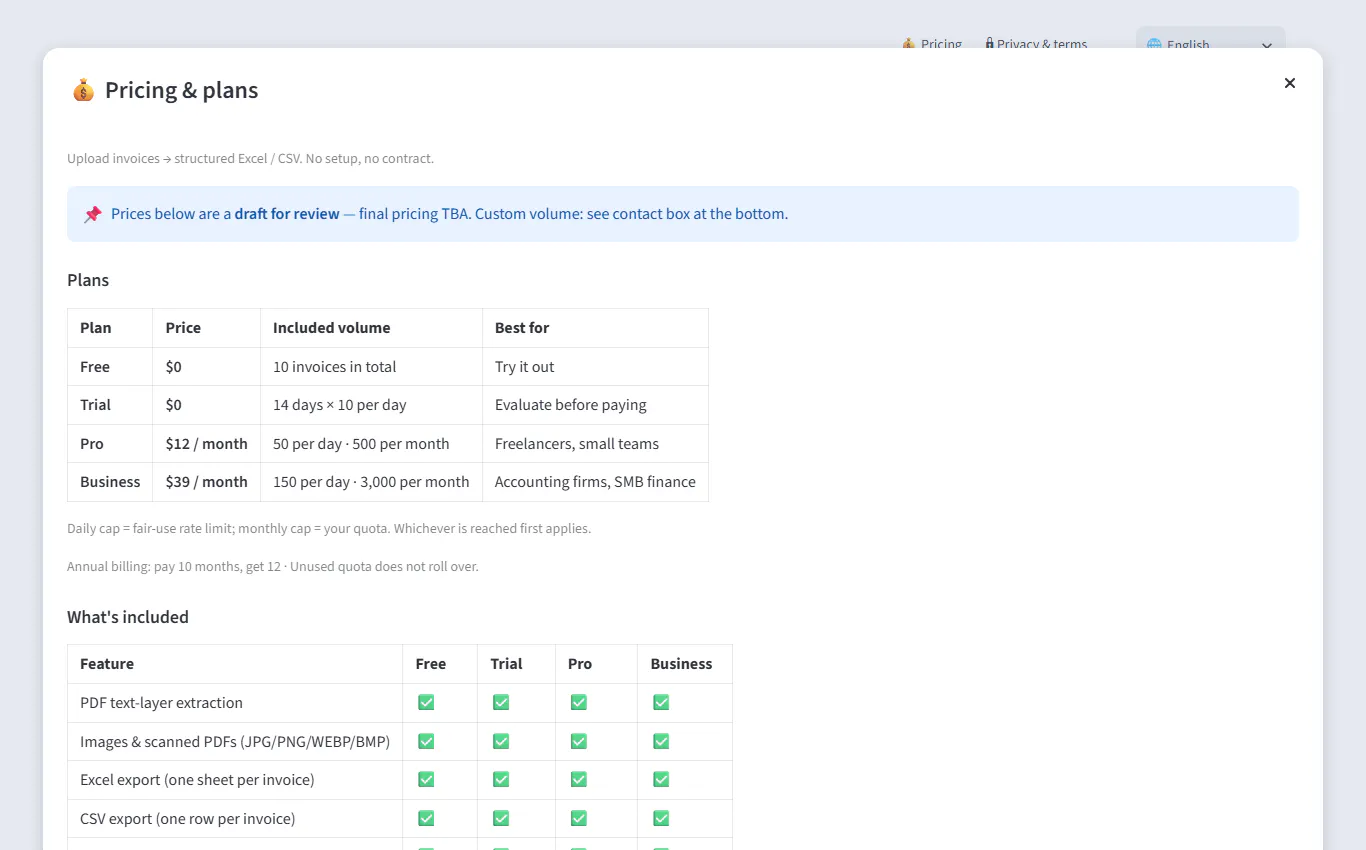This screenshot has height=850, width=1366.
Task: Click the Pro checkmark for Images & scanned PDFs
Action: coord(578,741)
